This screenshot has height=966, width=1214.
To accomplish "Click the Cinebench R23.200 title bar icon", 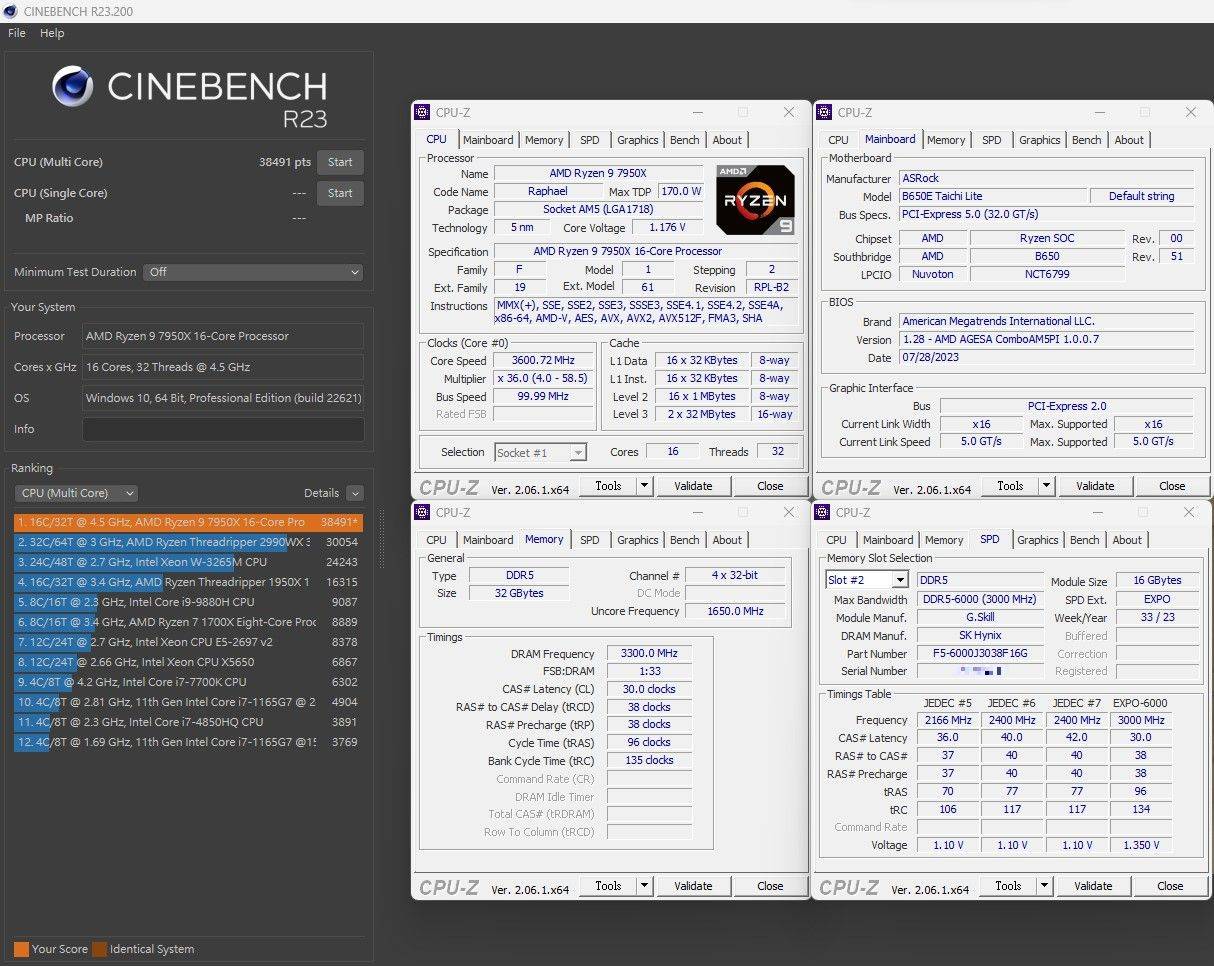I will coord(10,11).
